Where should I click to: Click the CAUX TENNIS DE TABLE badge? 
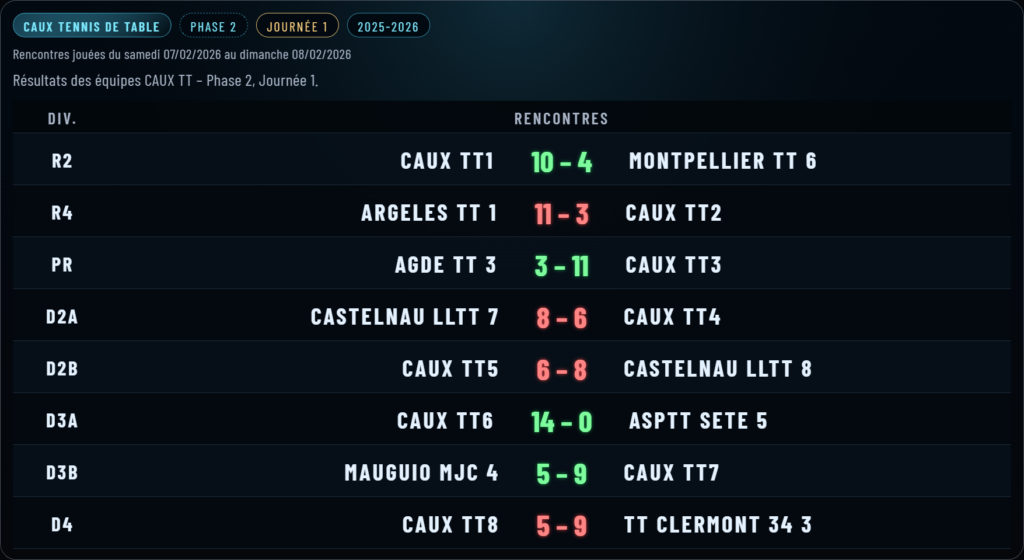[x=92, y=26]
